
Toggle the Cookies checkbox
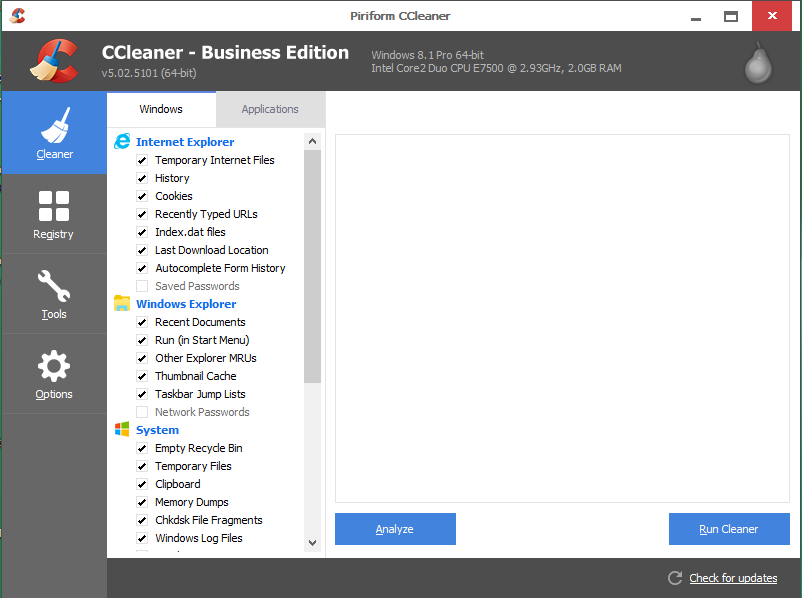(142, 196)
